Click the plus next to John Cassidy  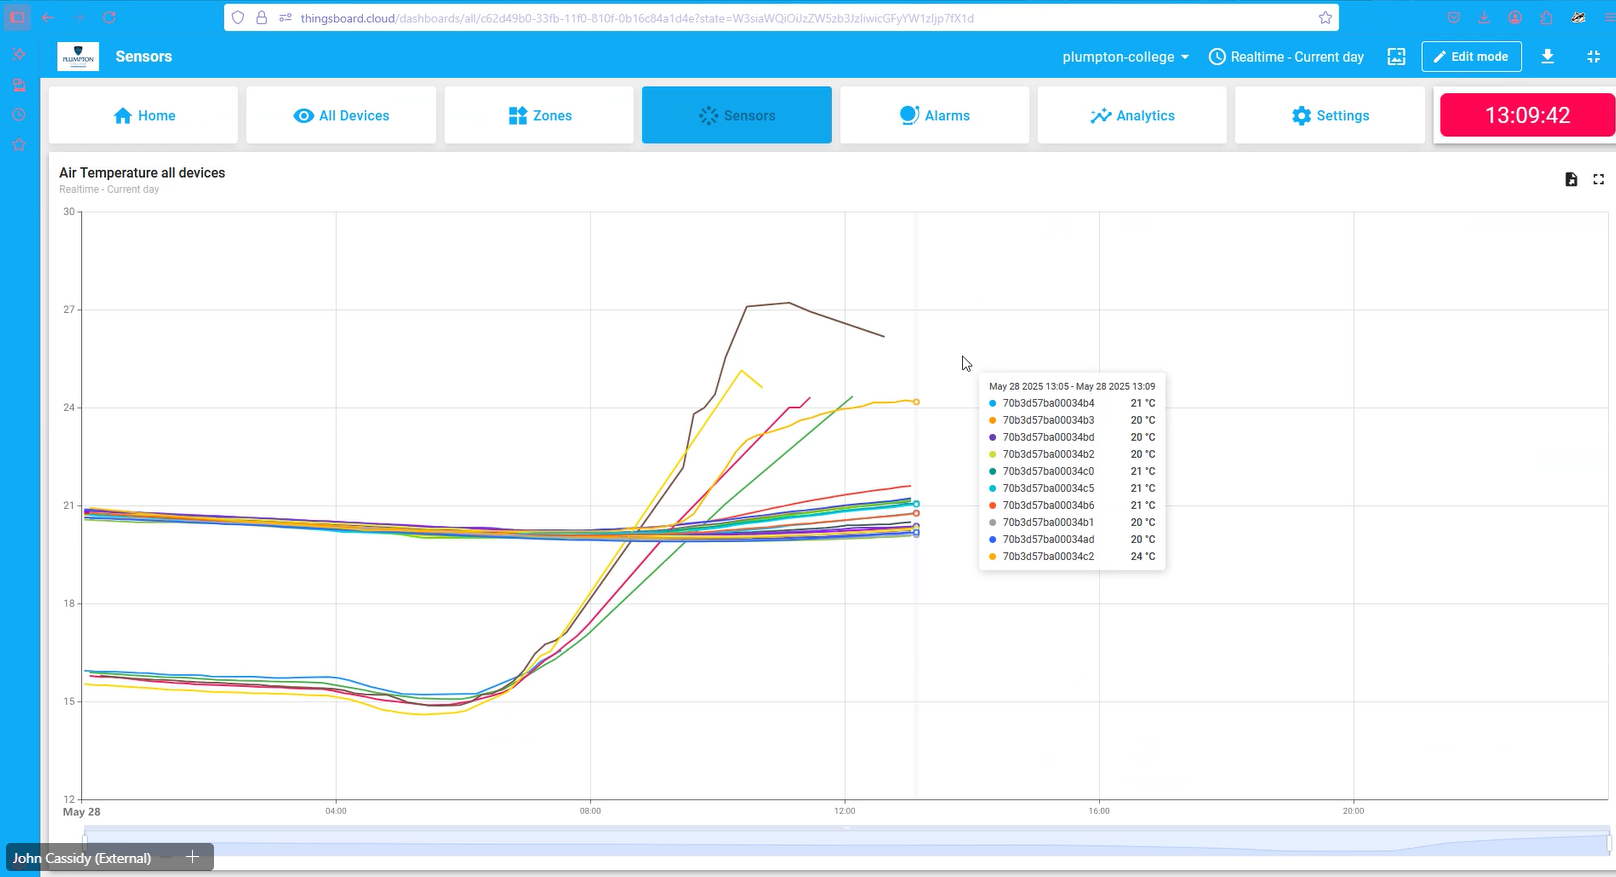point(193,857)
